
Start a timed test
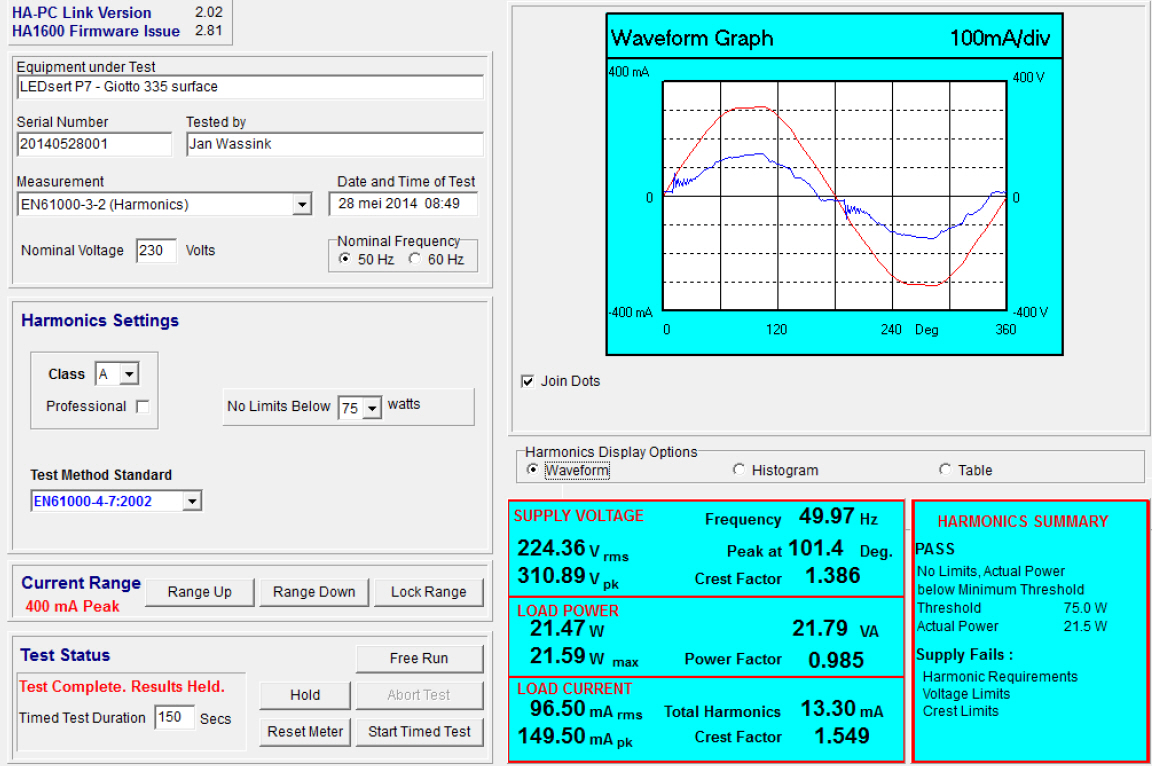click(419, 731)
